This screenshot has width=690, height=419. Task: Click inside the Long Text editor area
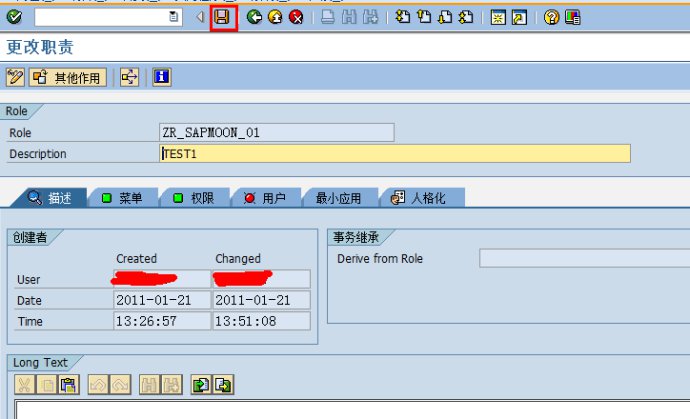coord(352,410)
